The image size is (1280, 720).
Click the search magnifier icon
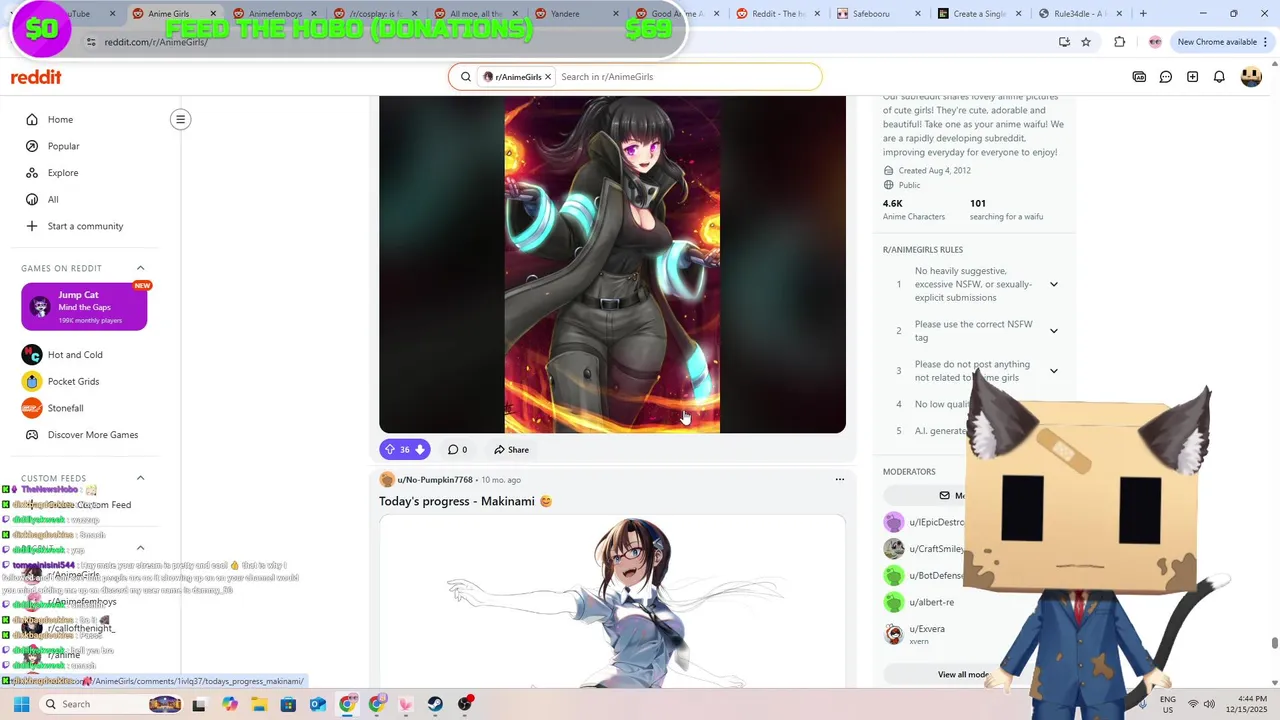[x=466, y=77]
